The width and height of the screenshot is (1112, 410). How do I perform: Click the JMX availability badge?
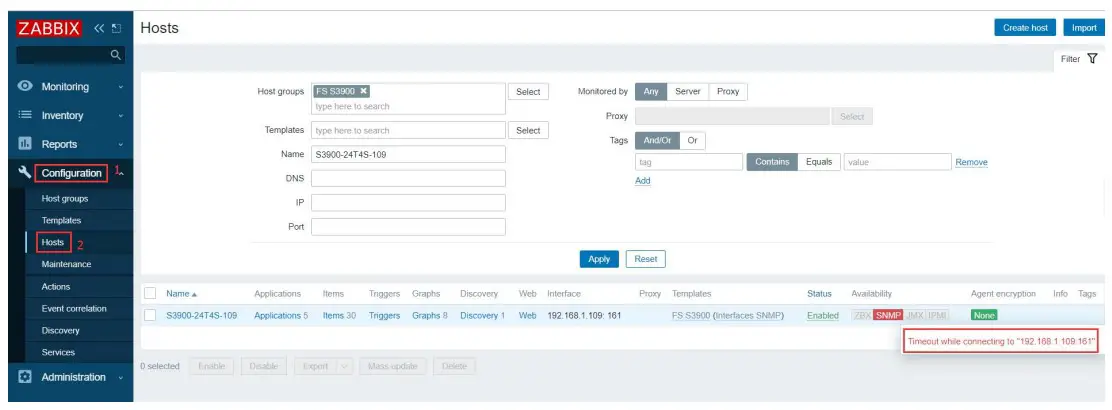coord(914,316)
